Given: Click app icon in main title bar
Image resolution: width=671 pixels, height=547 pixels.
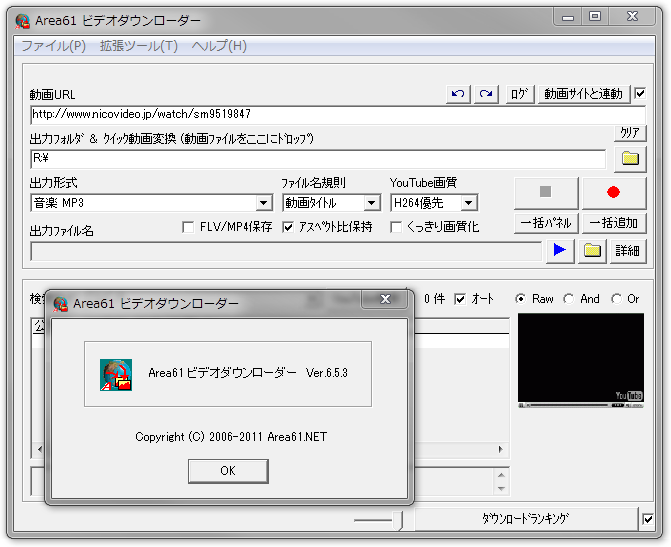Looking at the screenshot, I should pos(22,21).
